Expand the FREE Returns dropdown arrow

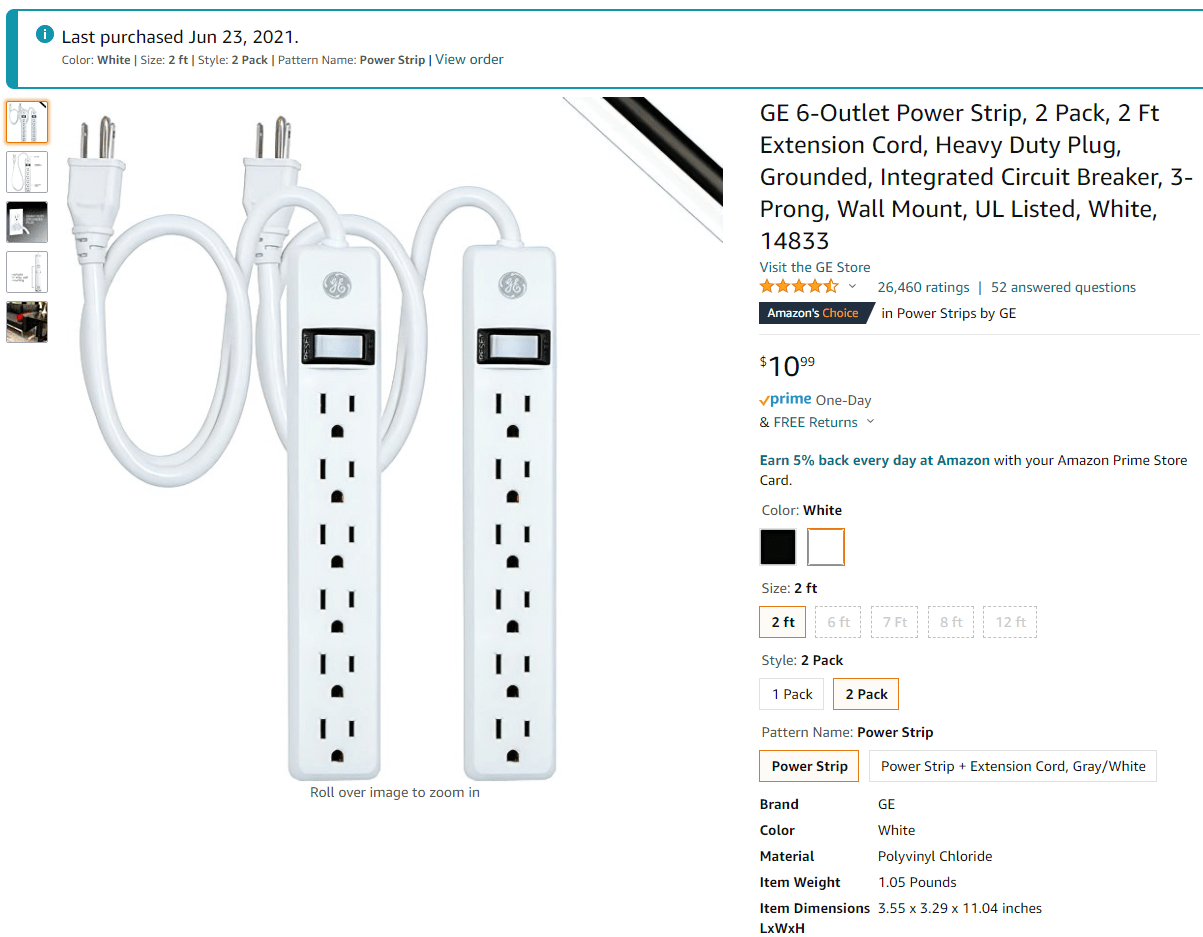click(x=870, y=422)
